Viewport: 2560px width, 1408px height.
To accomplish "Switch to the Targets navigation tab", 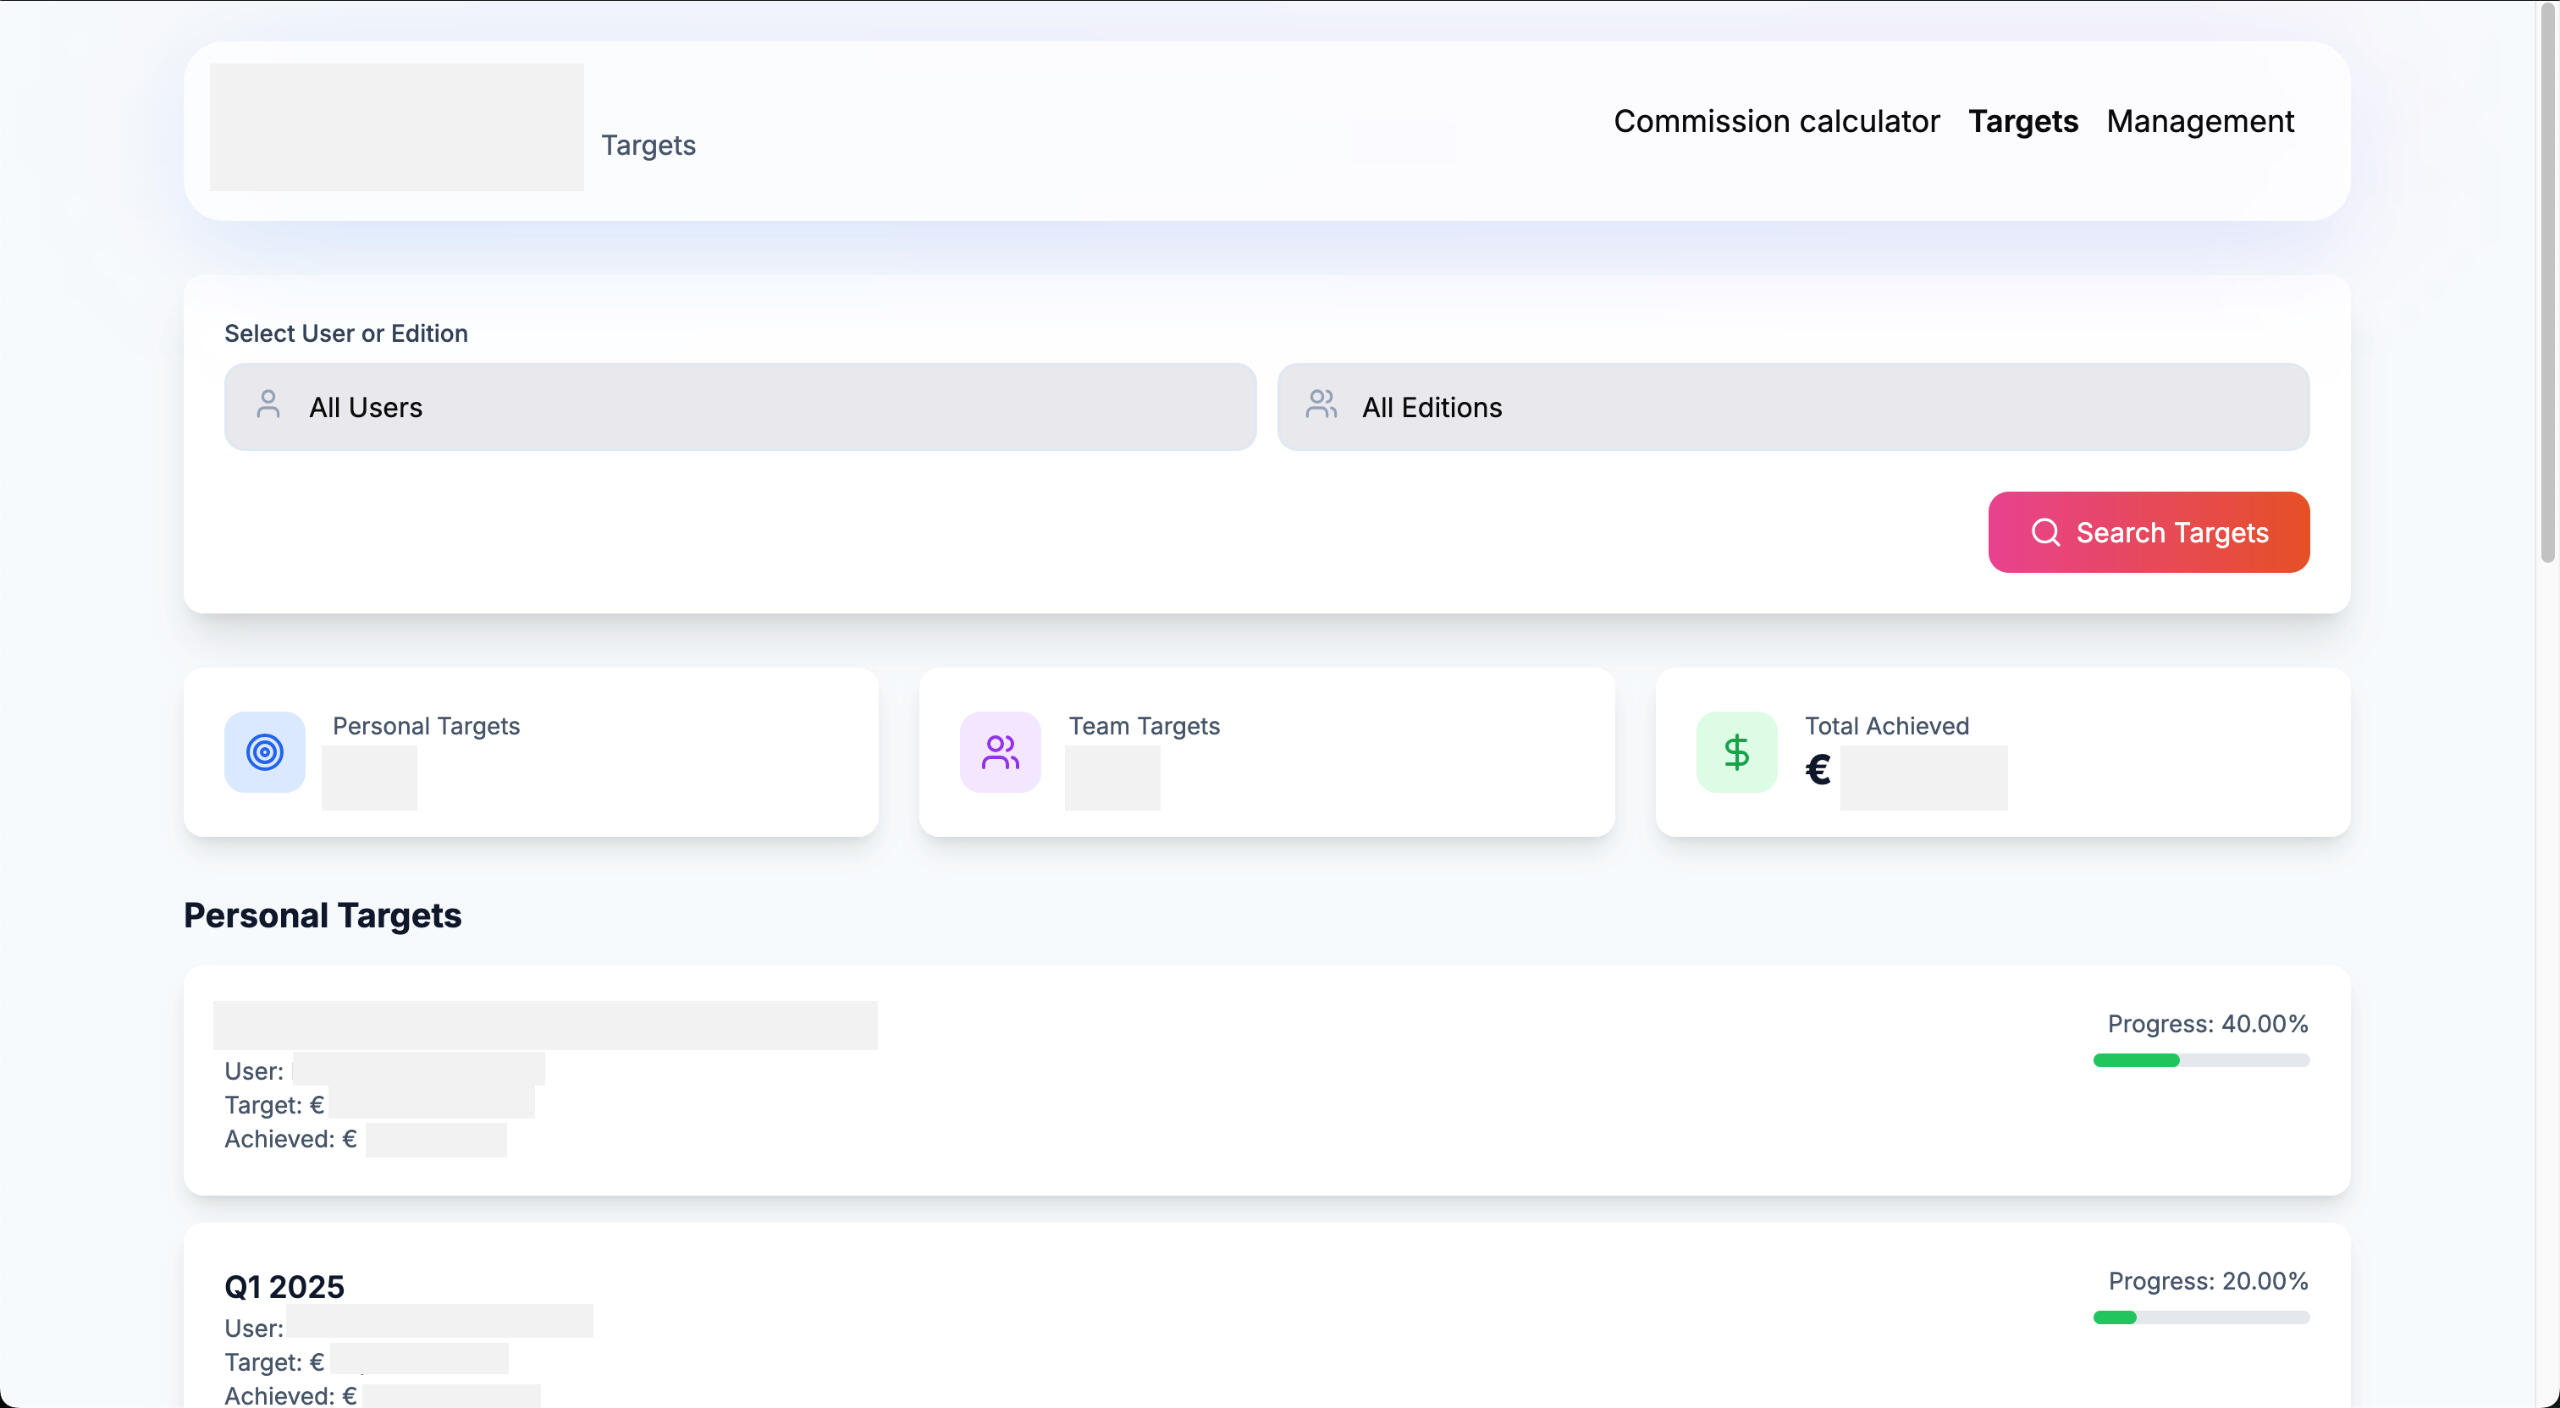I will 2022,121.
